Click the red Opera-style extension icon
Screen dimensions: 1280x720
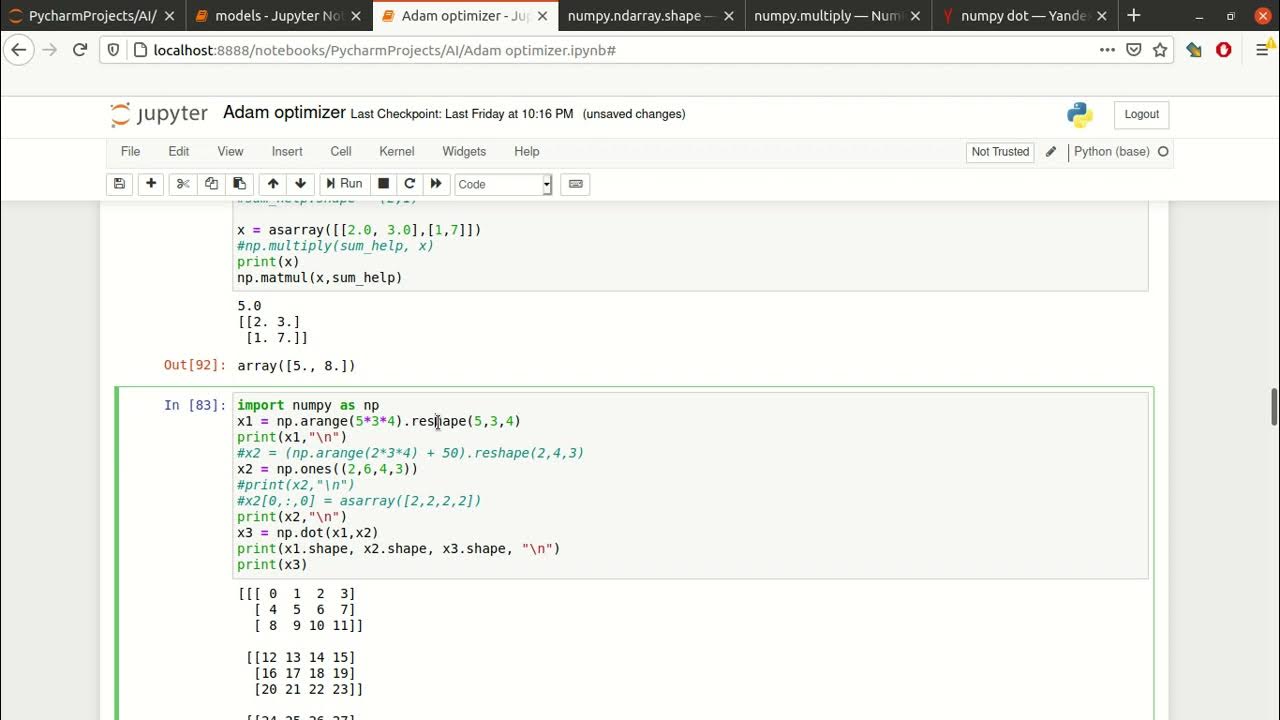click(1224, 50)
